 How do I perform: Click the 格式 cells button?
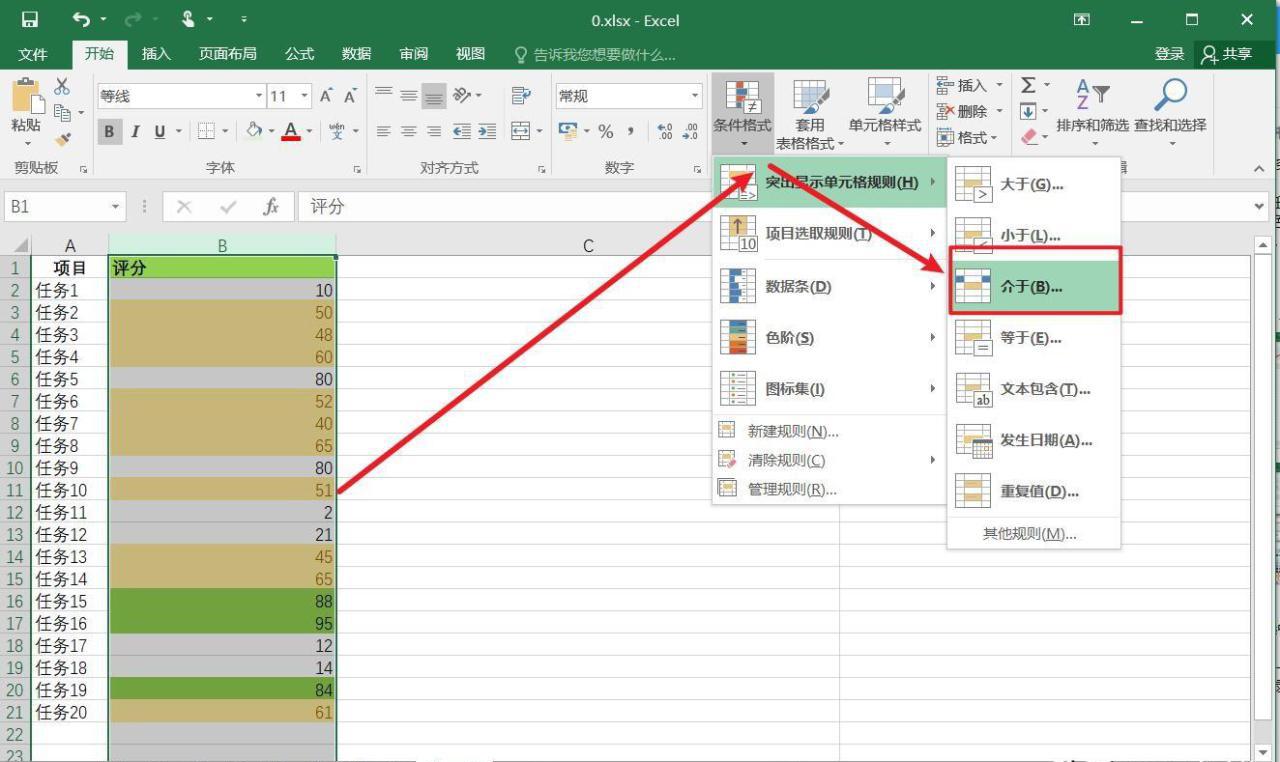tap(969, 138)
